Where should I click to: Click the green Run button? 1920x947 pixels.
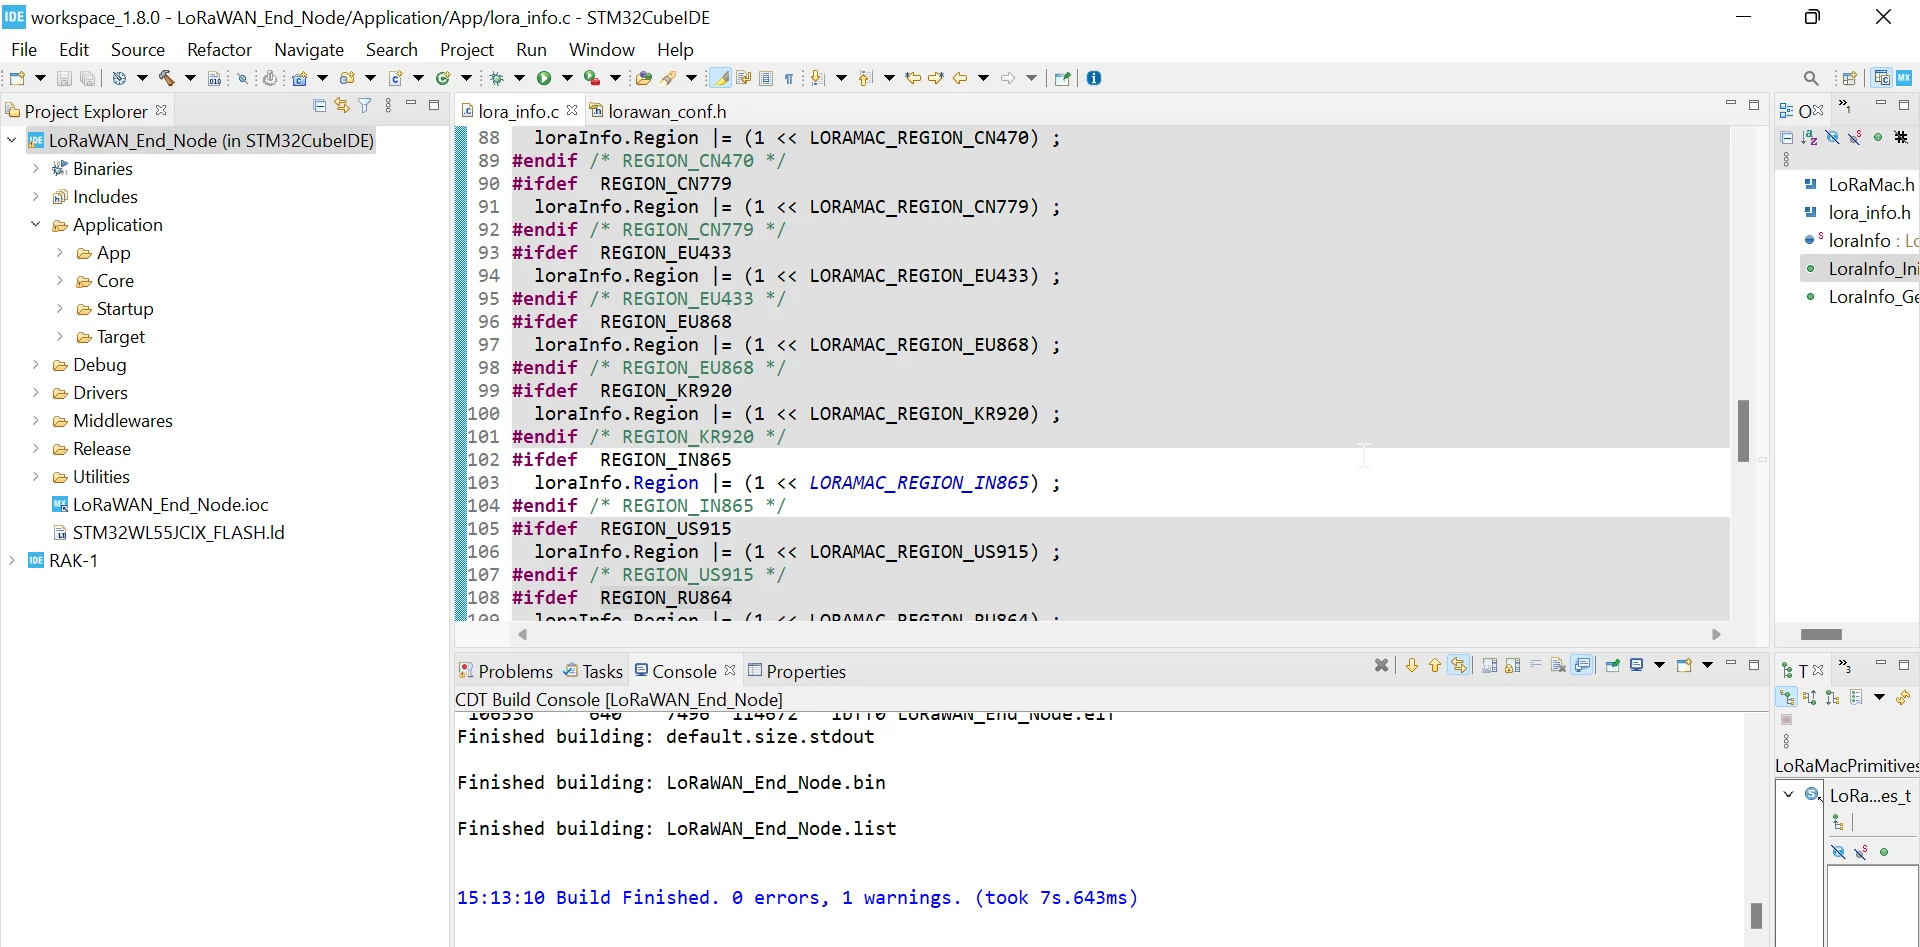(x=544, y=78)
